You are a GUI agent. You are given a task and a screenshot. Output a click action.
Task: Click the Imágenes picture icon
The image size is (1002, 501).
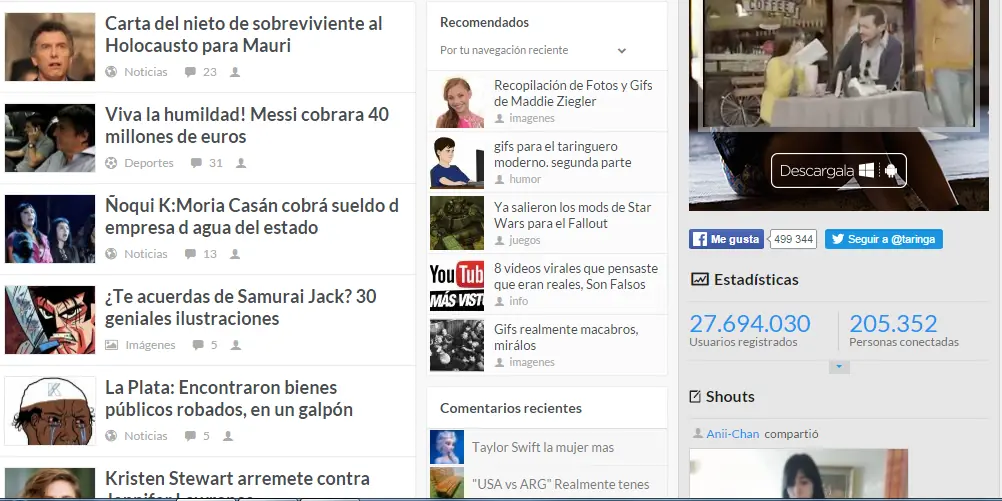(111, 345)
